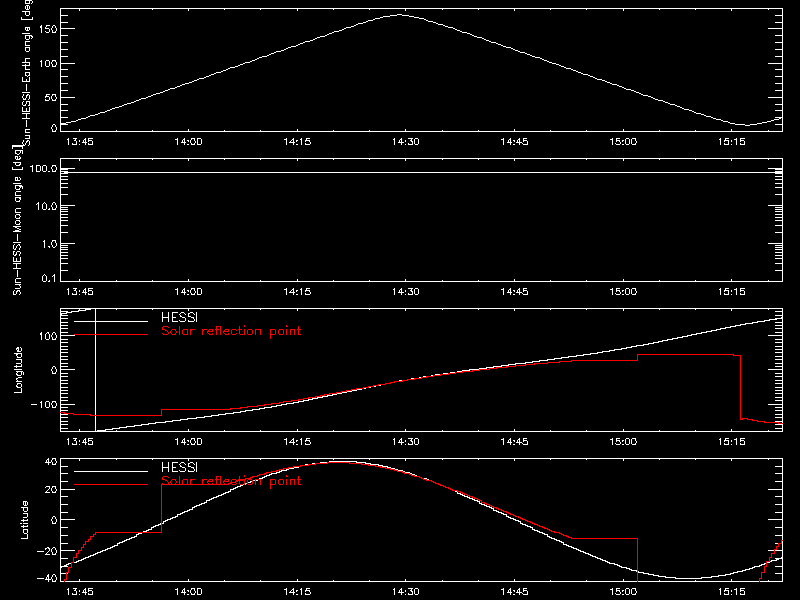This screenshot has width=800, height=600.
Task: Select the 40 tick on Latitude plot
Action: click(51, 462)
